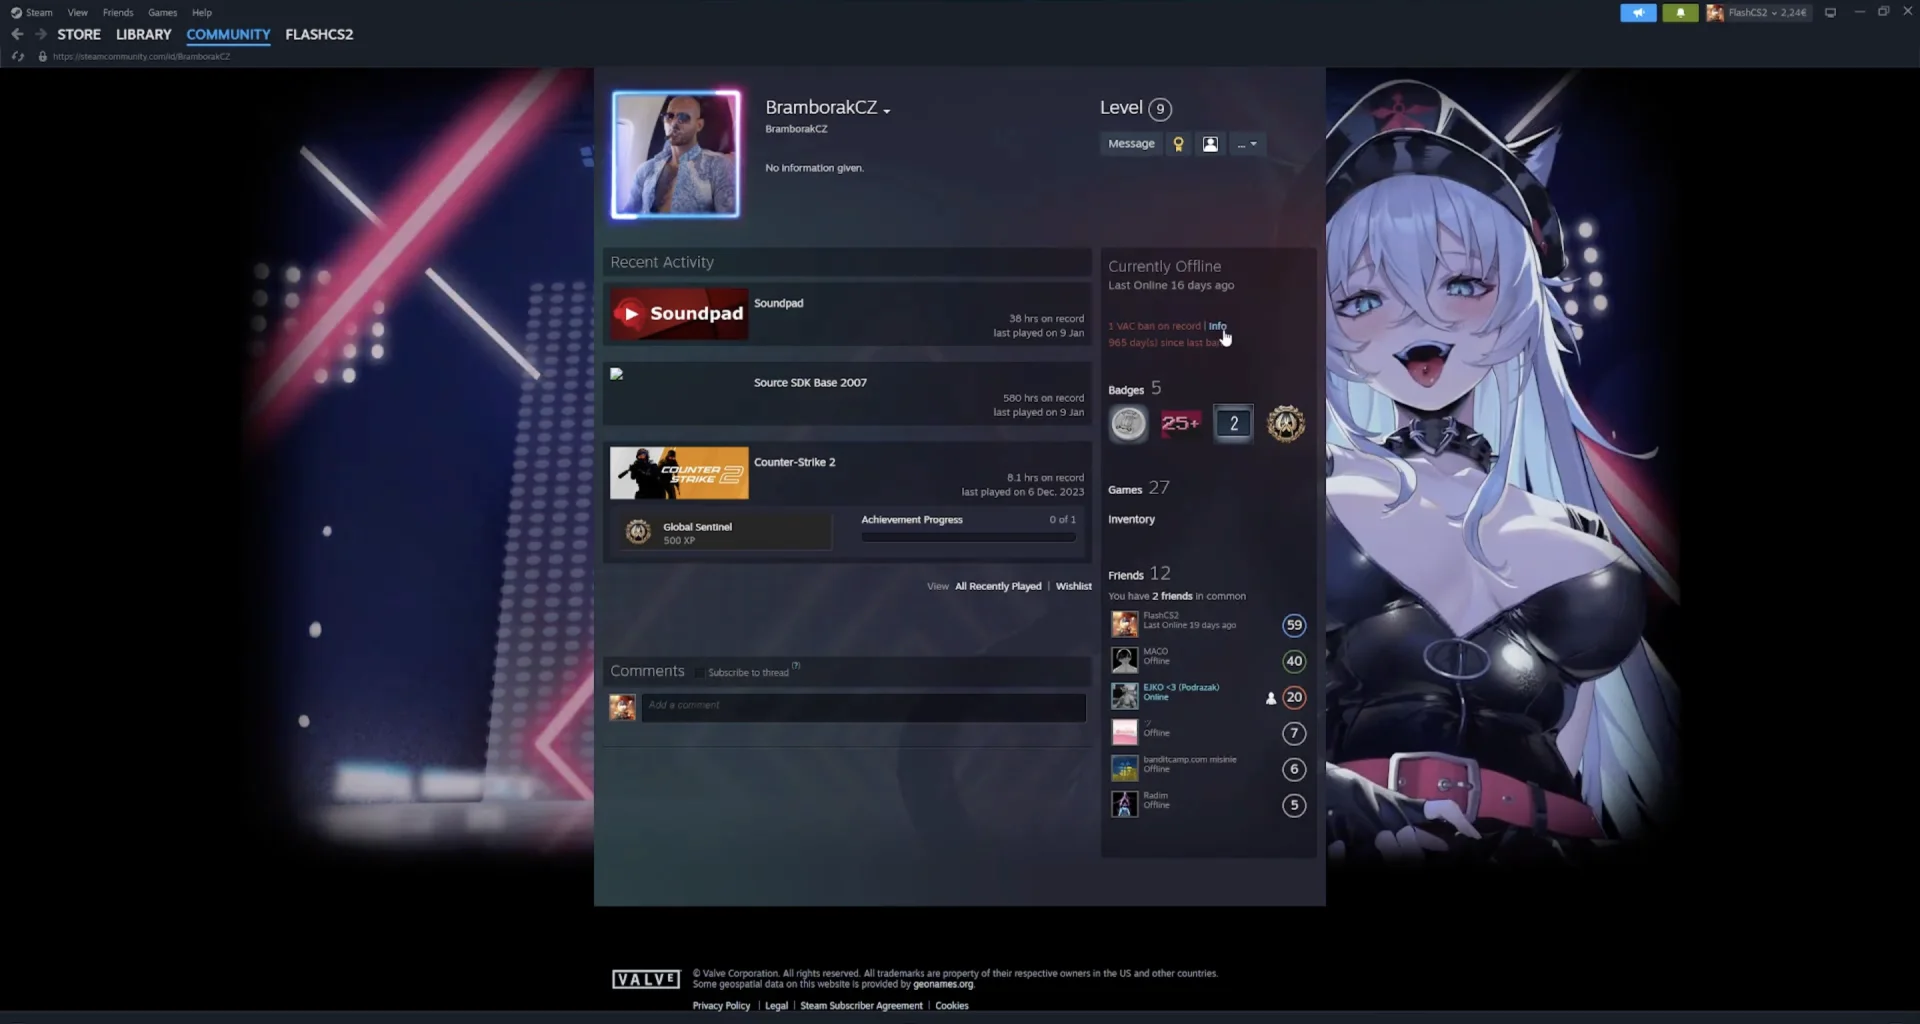Click the padlock icon beside the URL
Viewport: 1920px width, 1024px height.
click(x=42, y=57)
